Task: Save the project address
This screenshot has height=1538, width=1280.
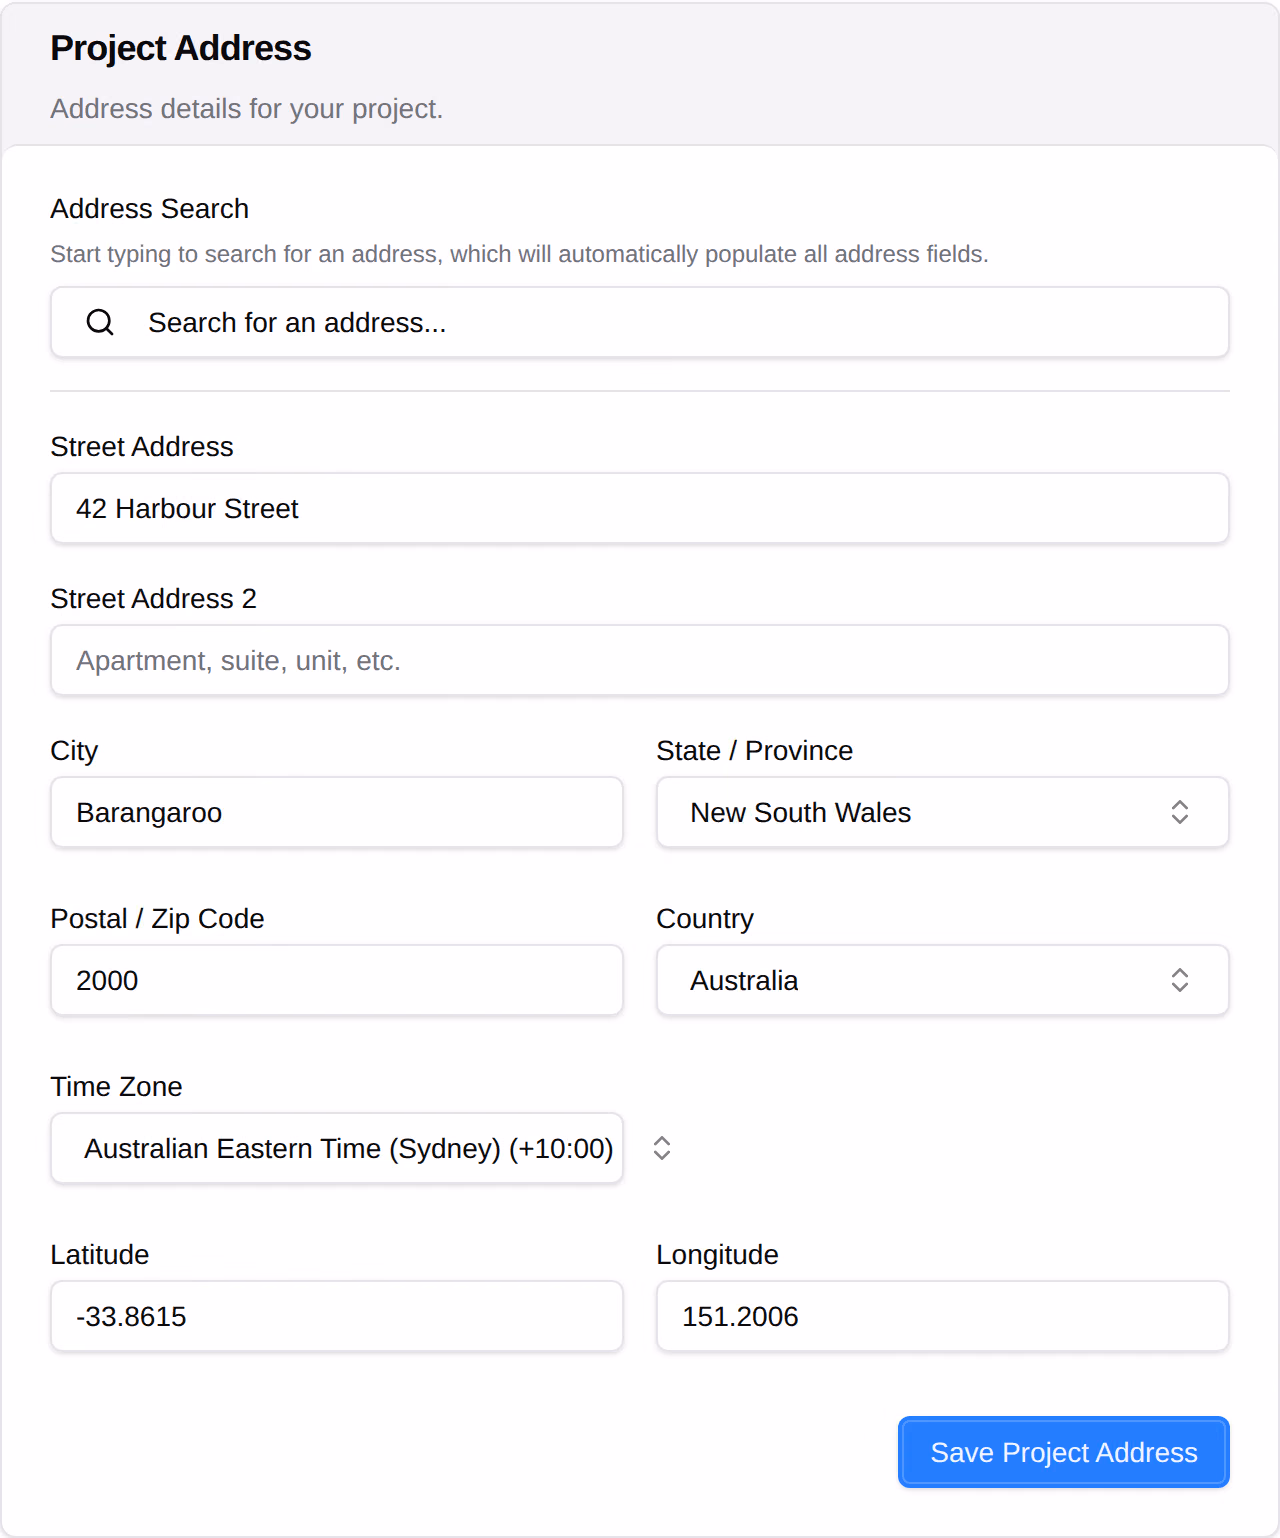Action: pos(1064,1452)
